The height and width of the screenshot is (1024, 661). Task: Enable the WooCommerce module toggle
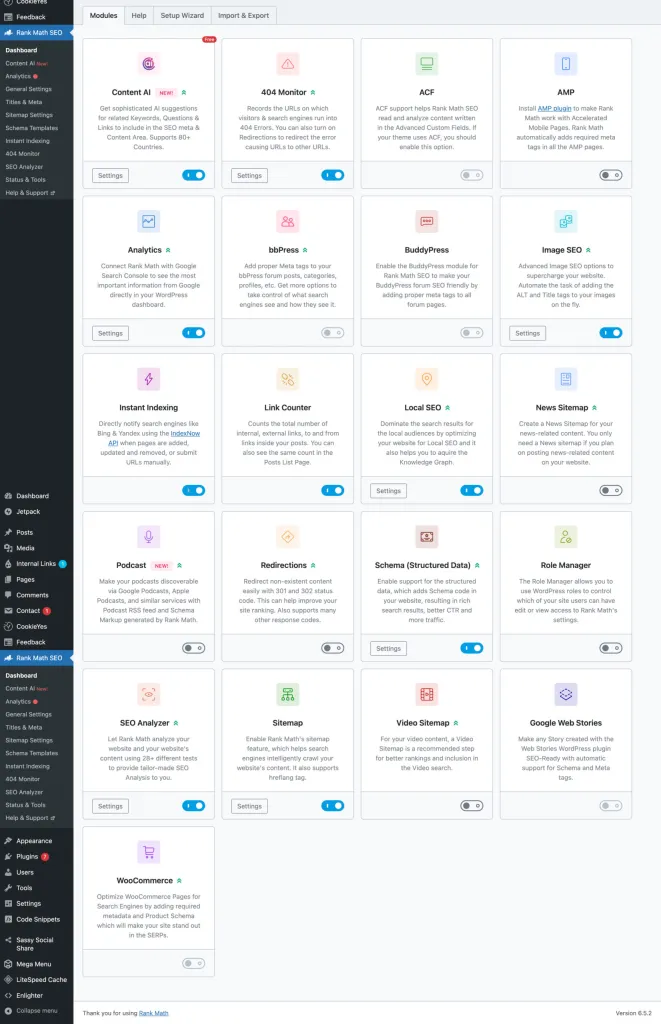[193, 964]
